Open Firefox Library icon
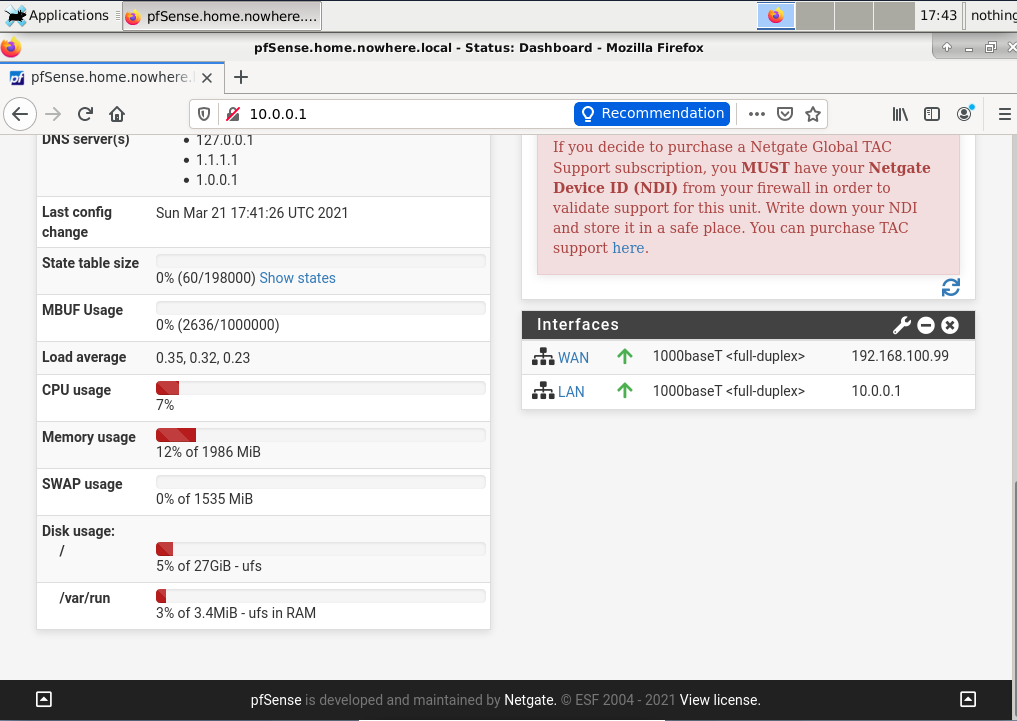This screenshot has height=721, width=1017. click(900, 114)
